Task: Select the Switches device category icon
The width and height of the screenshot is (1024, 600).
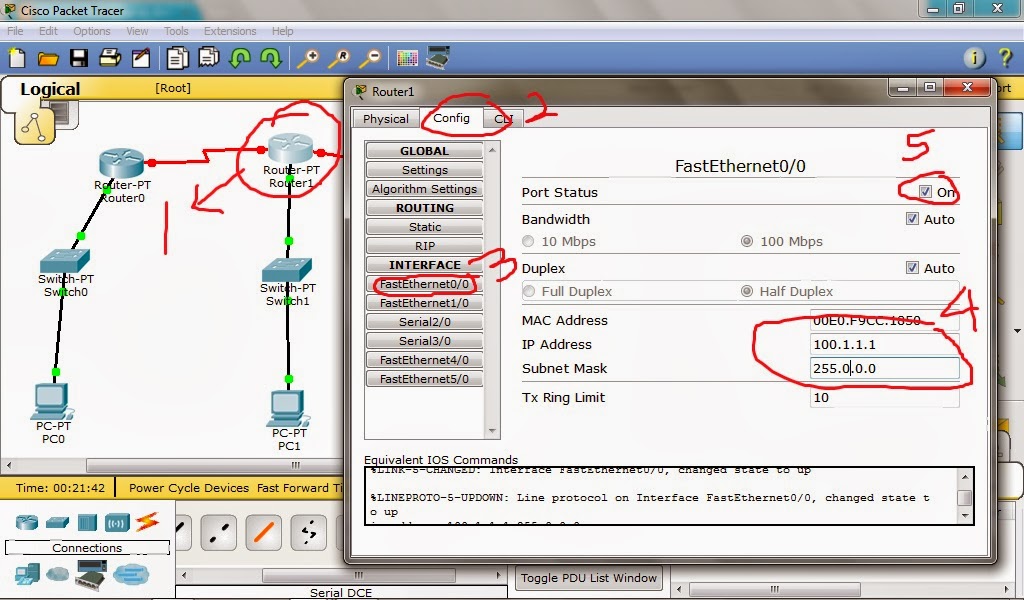Action: 57,522
